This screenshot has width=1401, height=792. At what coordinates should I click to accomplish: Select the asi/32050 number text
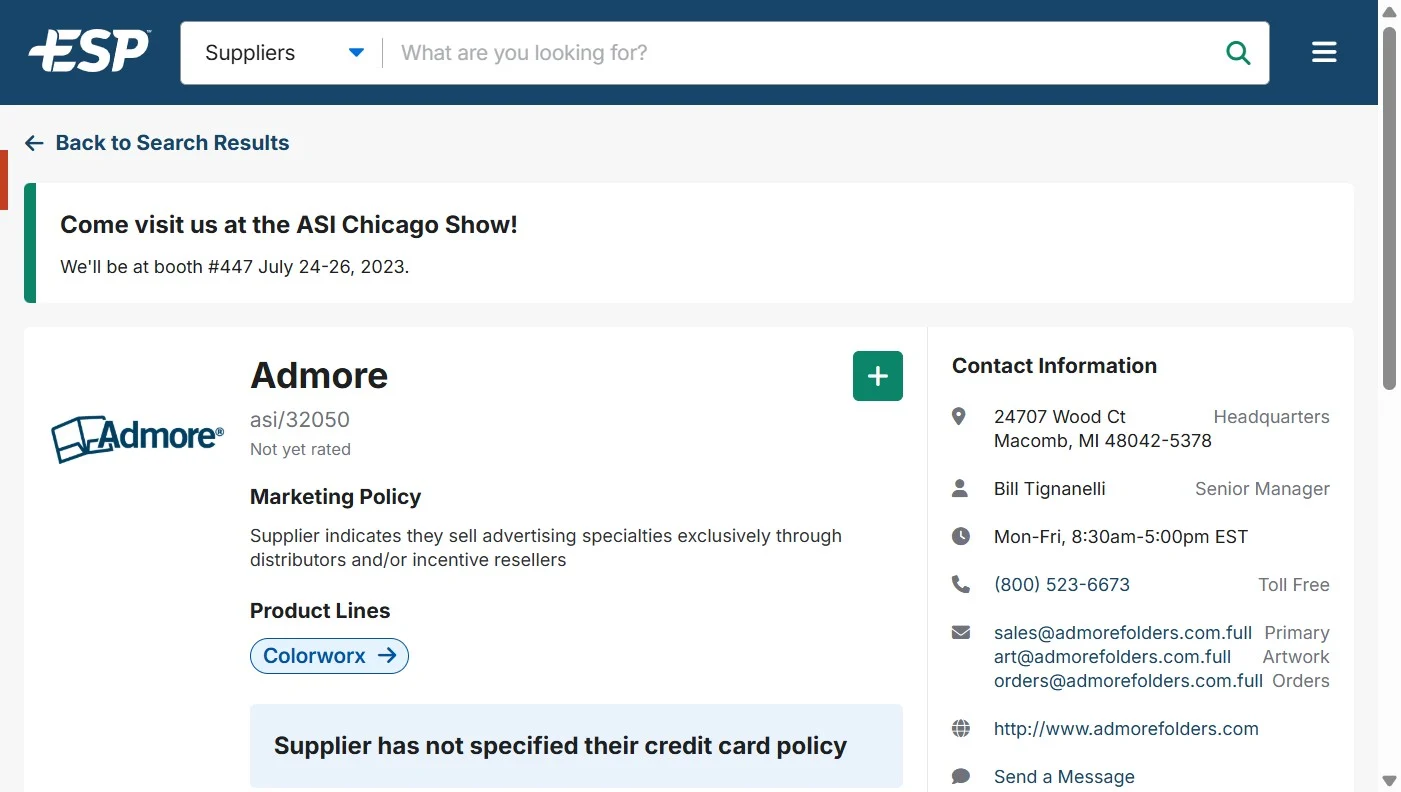tap(300, 420)
